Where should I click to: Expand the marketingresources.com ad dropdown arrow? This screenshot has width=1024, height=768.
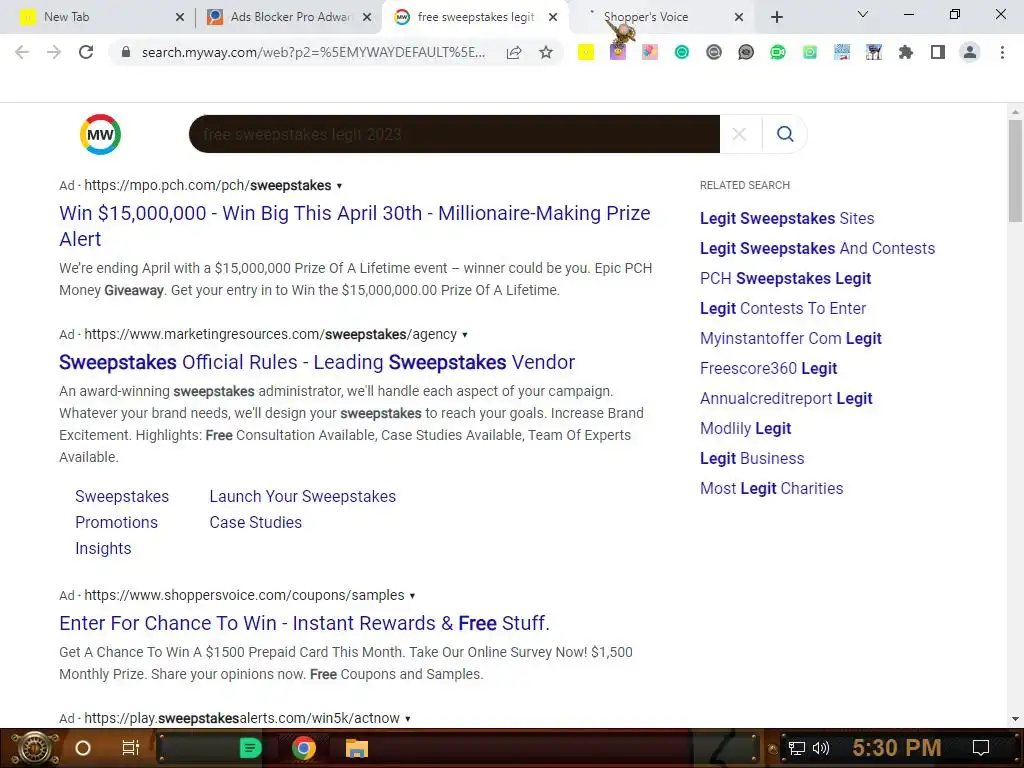point(464,335)
